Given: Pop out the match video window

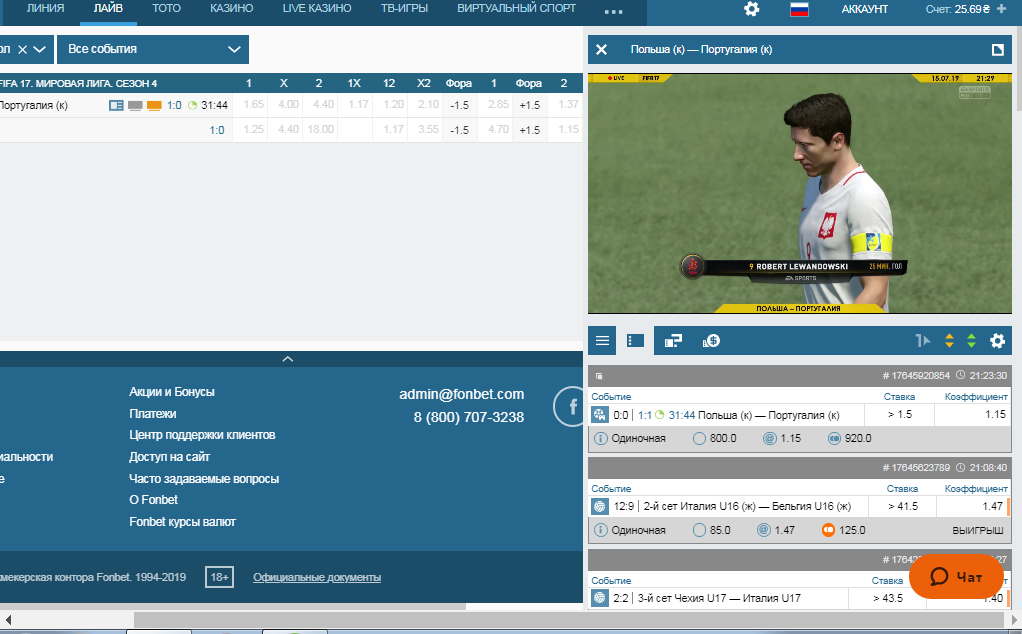Looking at the screenshot, I should click(x=997, y=50).
